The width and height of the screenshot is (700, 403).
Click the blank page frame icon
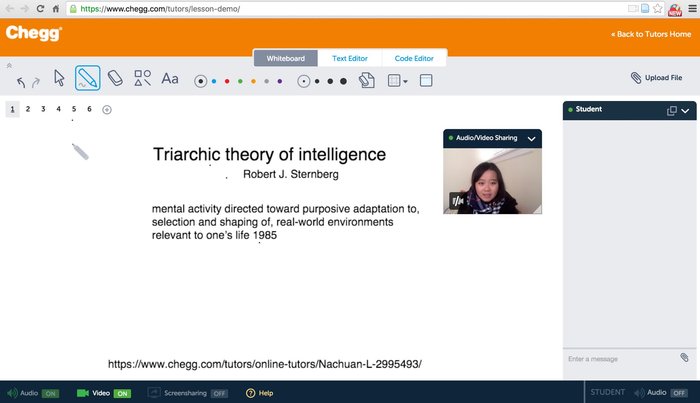click(426, 81)
